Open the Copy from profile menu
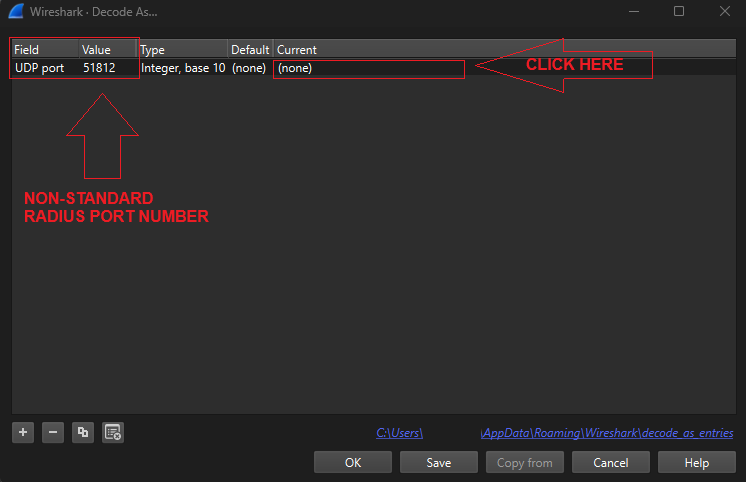Viewport: 746px width, 482px height. click(524, 463)
